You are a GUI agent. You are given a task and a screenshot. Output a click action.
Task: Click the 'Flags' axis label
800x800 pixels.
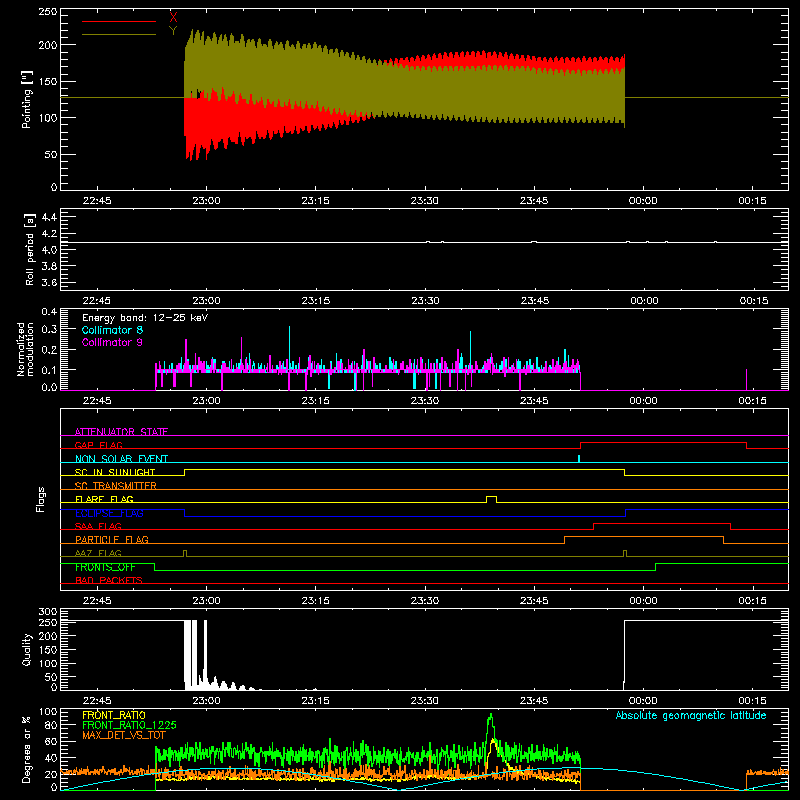tap(41, 499)
